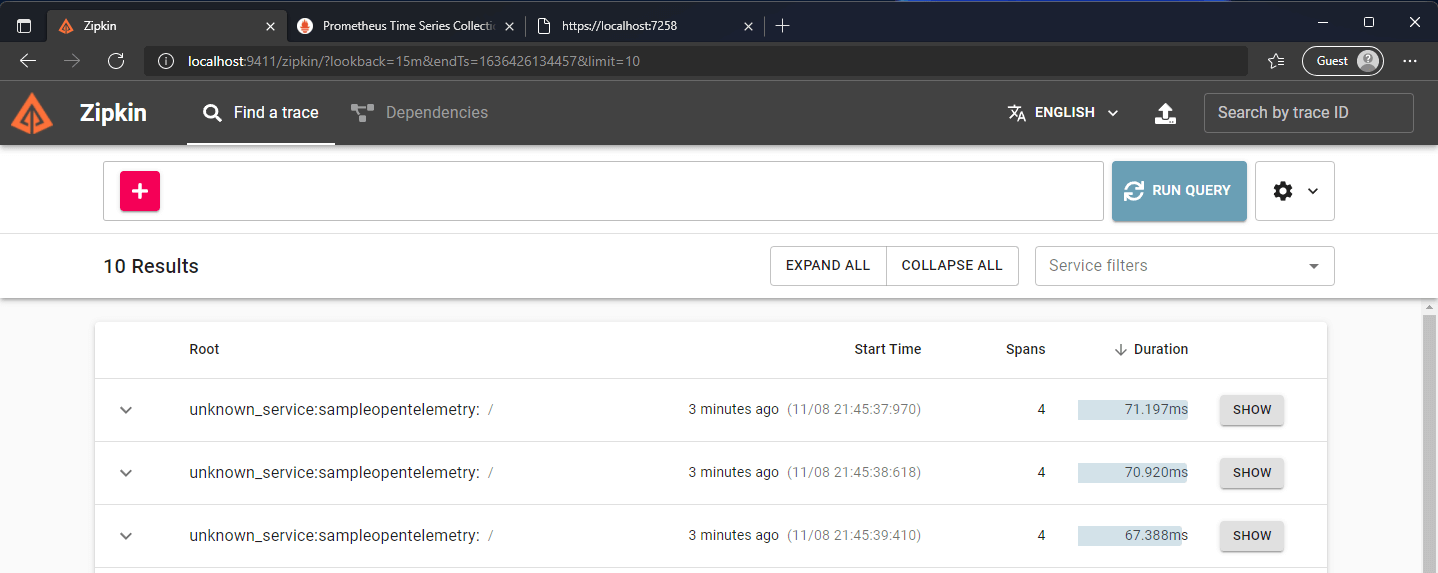
Task: Click the 70.920ms duration bar
Action: [x=1133, y=473]
